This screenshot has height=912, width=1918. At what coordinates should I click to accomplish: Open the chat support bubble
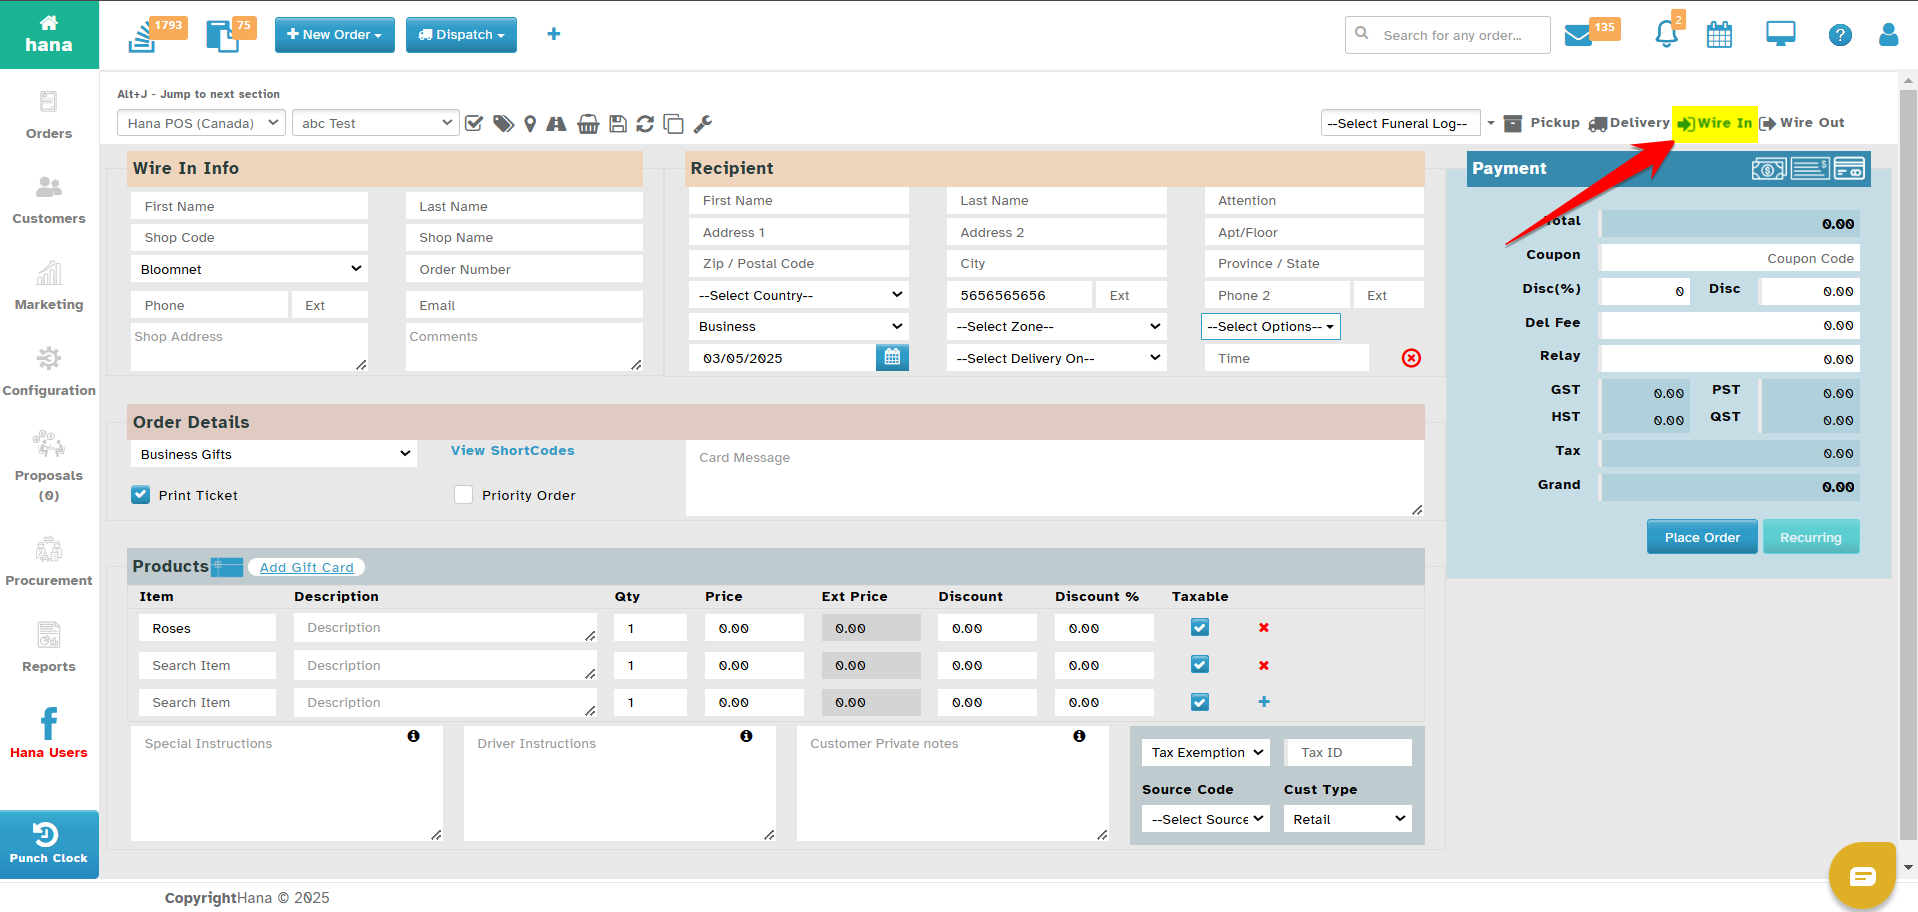(x=1862, y=876)
